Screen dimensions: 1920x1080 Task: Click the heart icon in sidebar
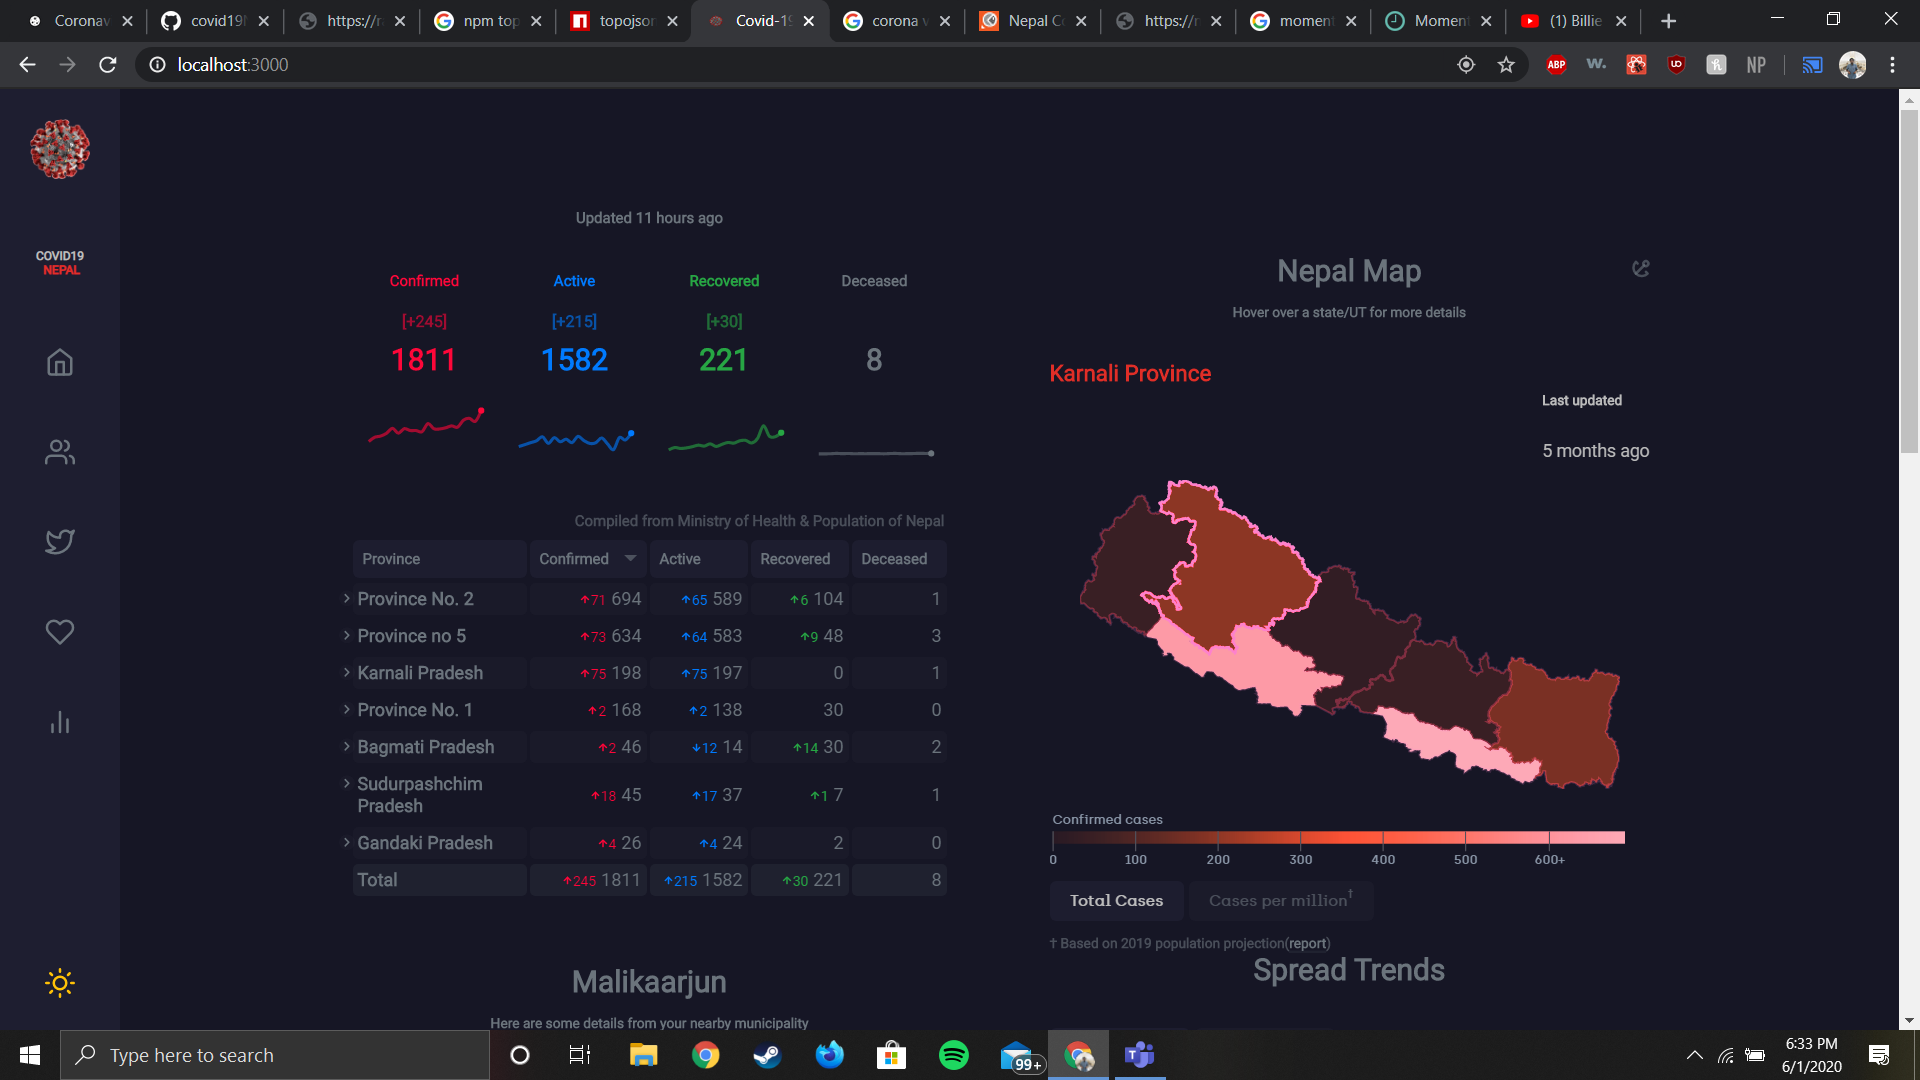(x=60, y=632)
